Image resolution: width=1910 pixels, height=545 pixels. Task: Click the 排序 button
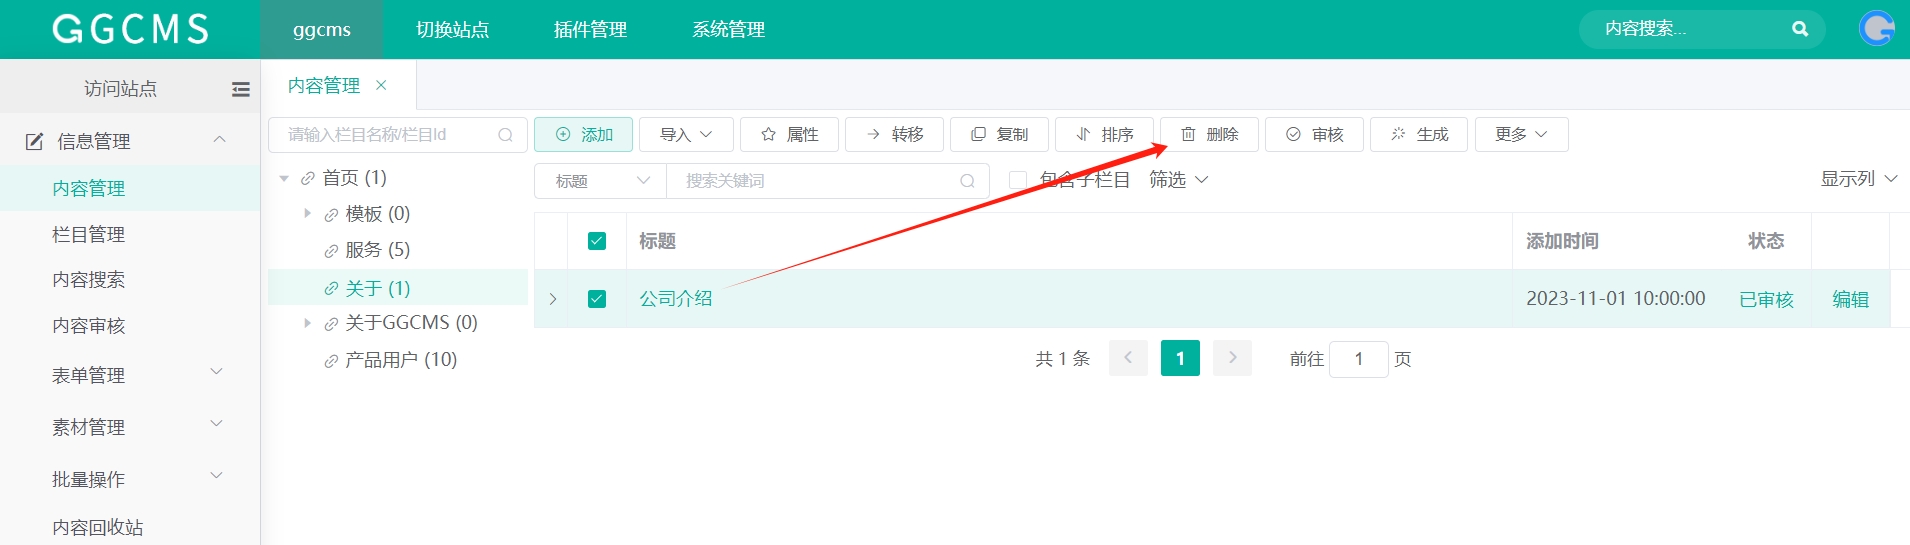(1104, 134)
